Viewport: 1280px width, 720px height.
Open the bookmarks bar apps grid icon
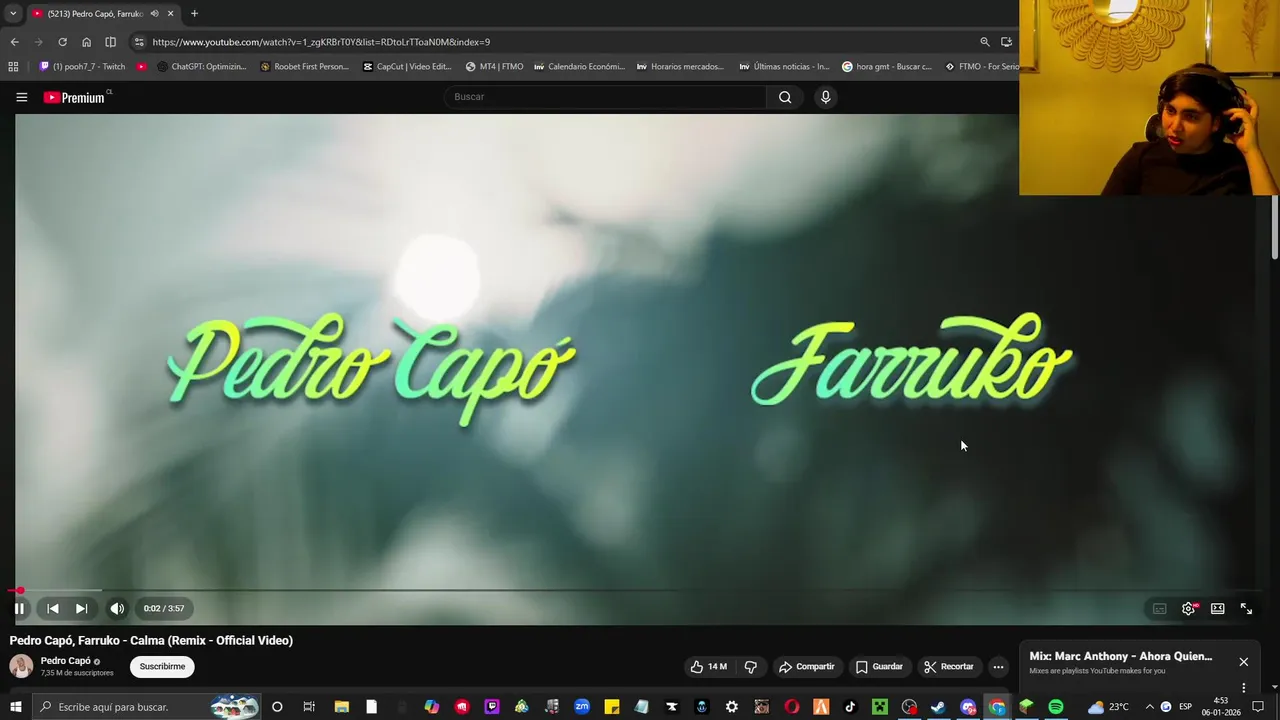[x=13, y=67]
